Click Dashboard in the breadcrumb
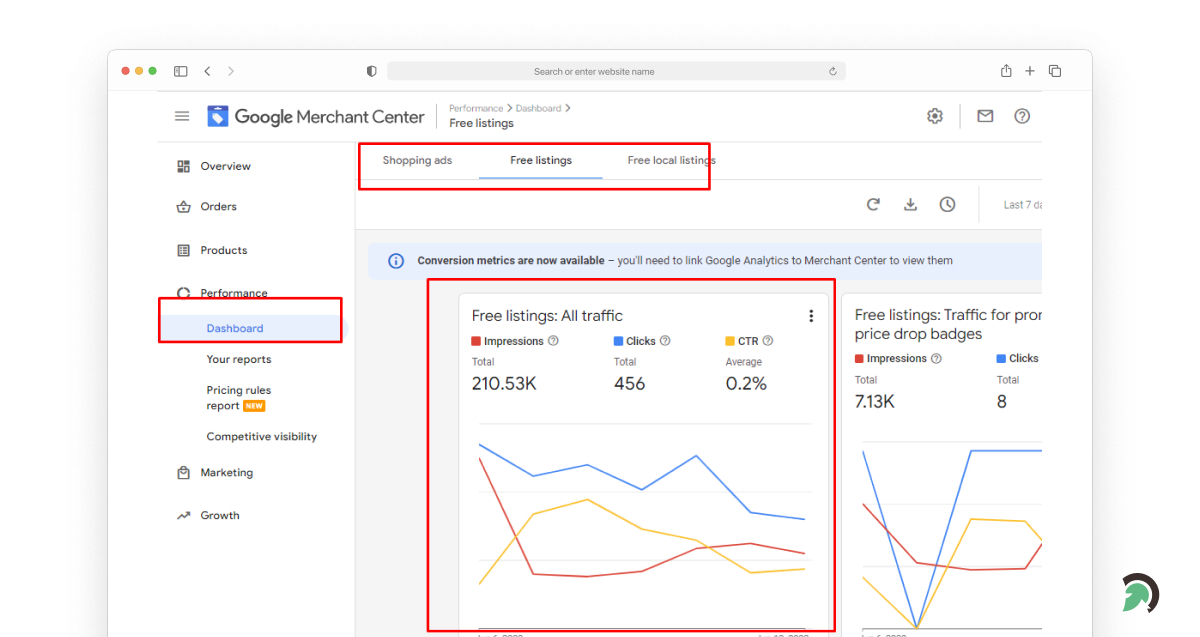Image resolution: width=1200 pixels, height=637 pixels. (538, 108)
